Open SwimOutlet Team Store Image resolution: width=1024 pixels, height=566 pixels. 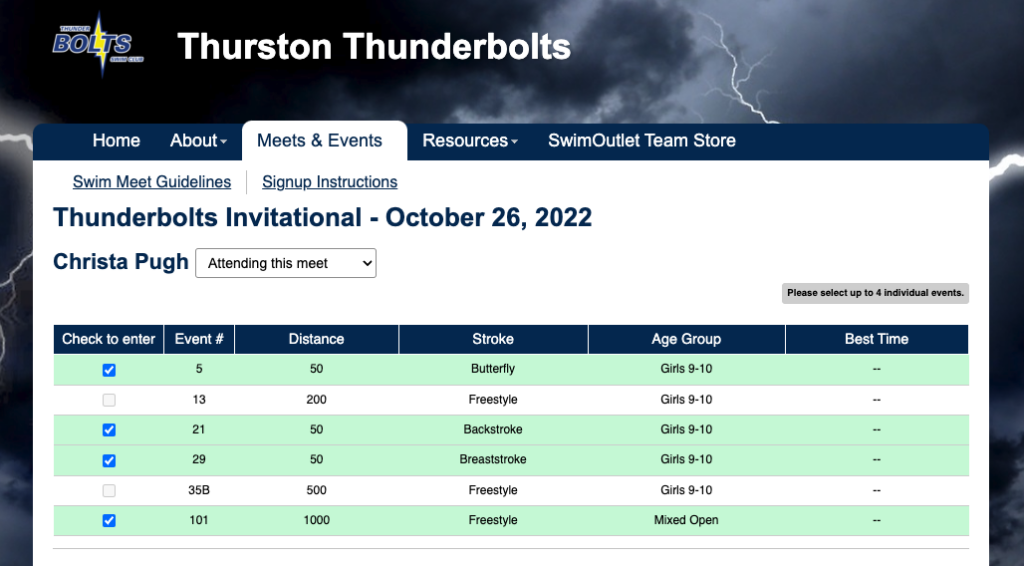click(x=641, y=141)
